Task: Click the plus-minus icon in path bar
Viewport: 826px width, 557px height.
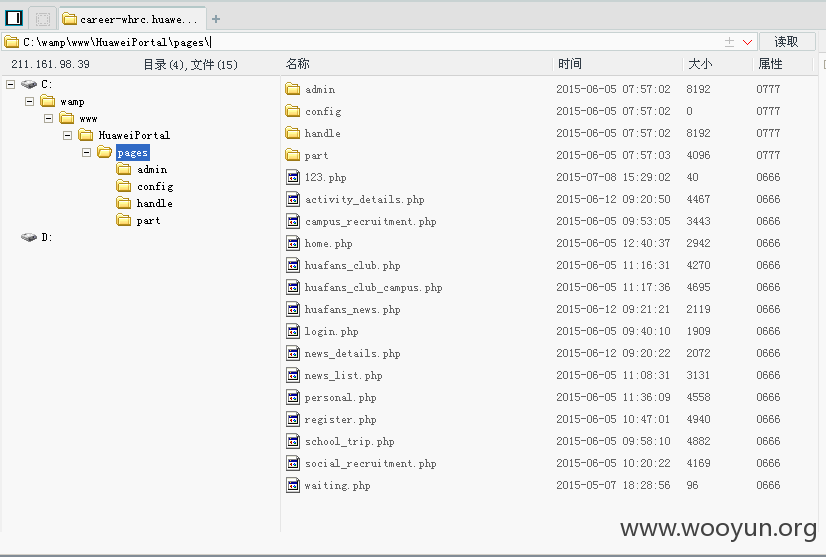Action: tap(729, 42)
